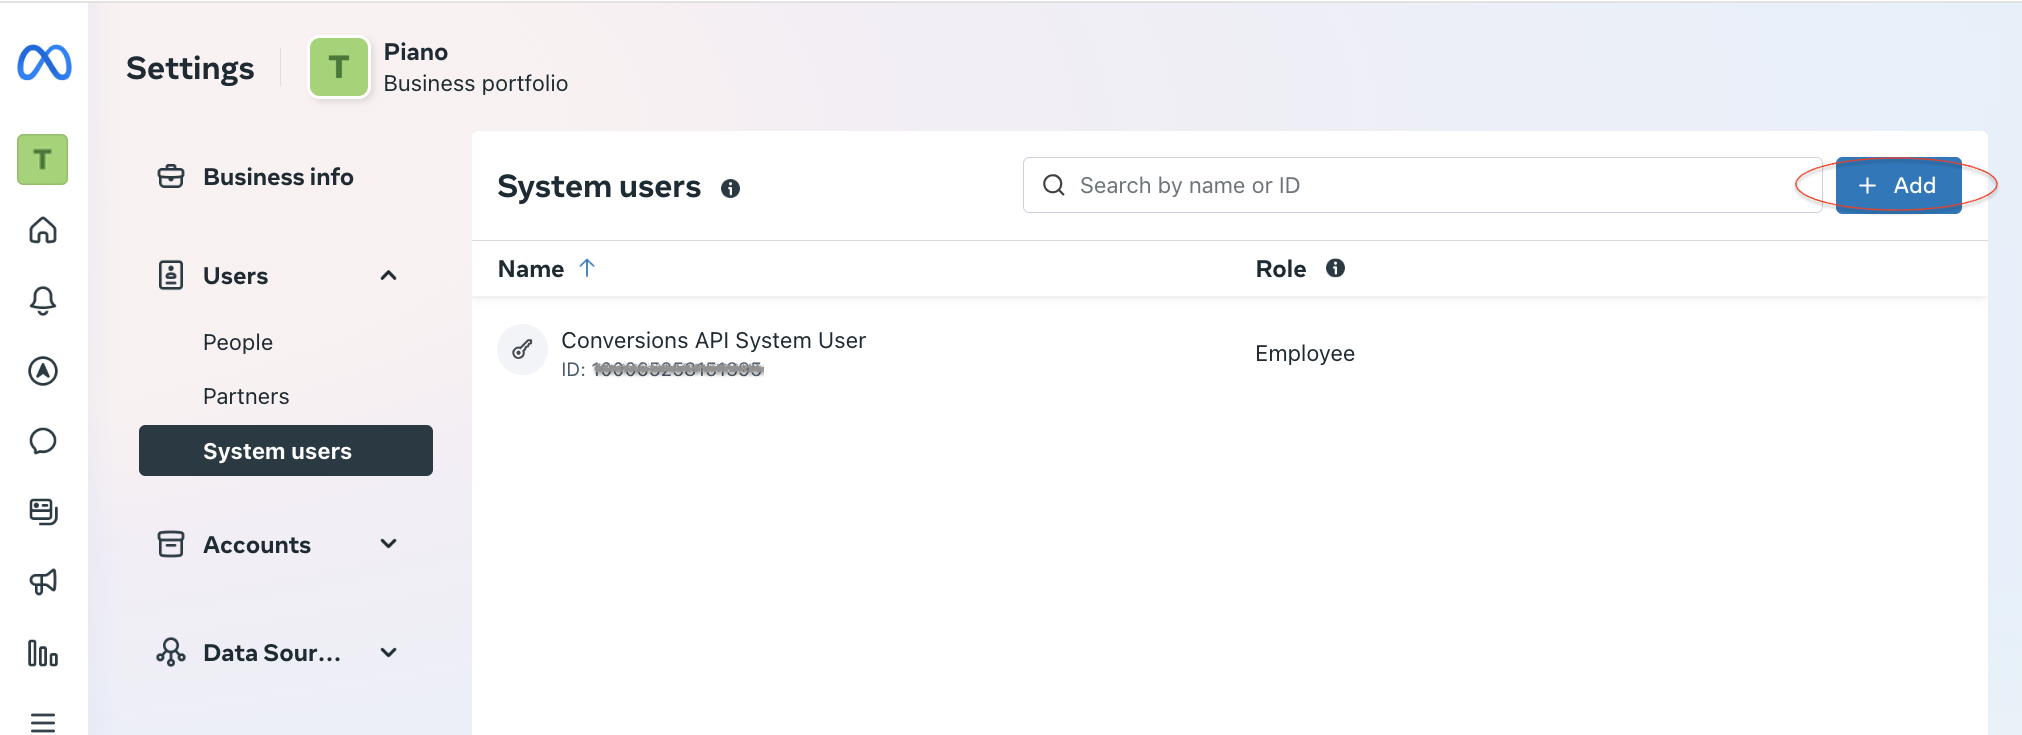
Task: Click the Business portfolio subtitle
Action: (x=476, y=83)
